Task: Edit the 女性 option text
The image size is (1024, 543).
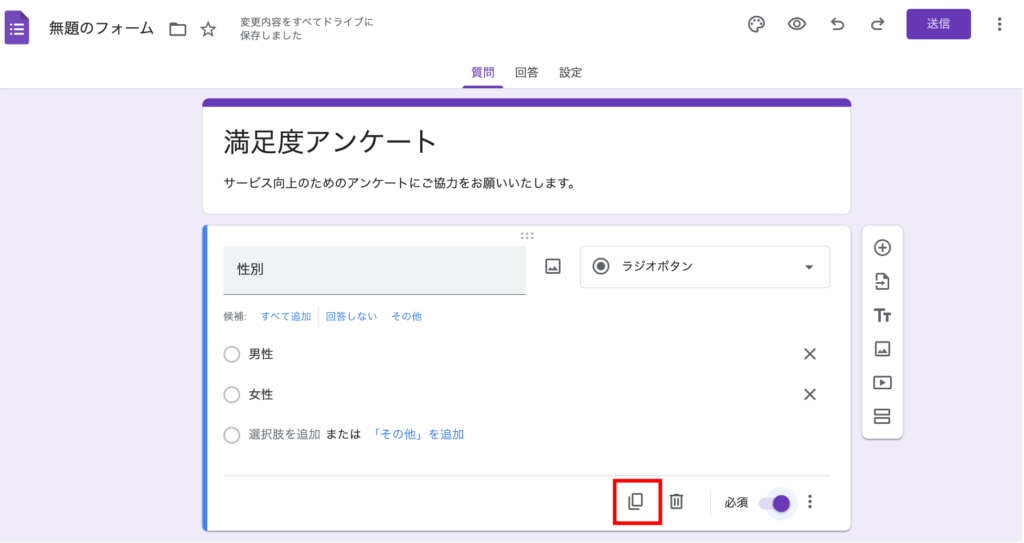Action: coord(261,395)
